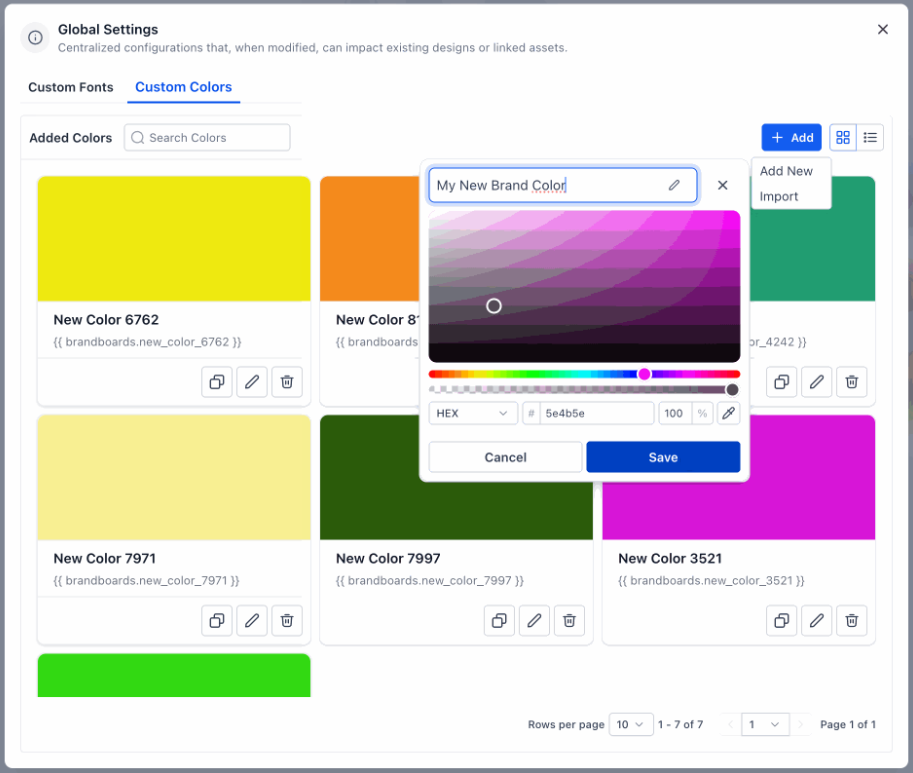Copy New Color 7997

[499, 620]
